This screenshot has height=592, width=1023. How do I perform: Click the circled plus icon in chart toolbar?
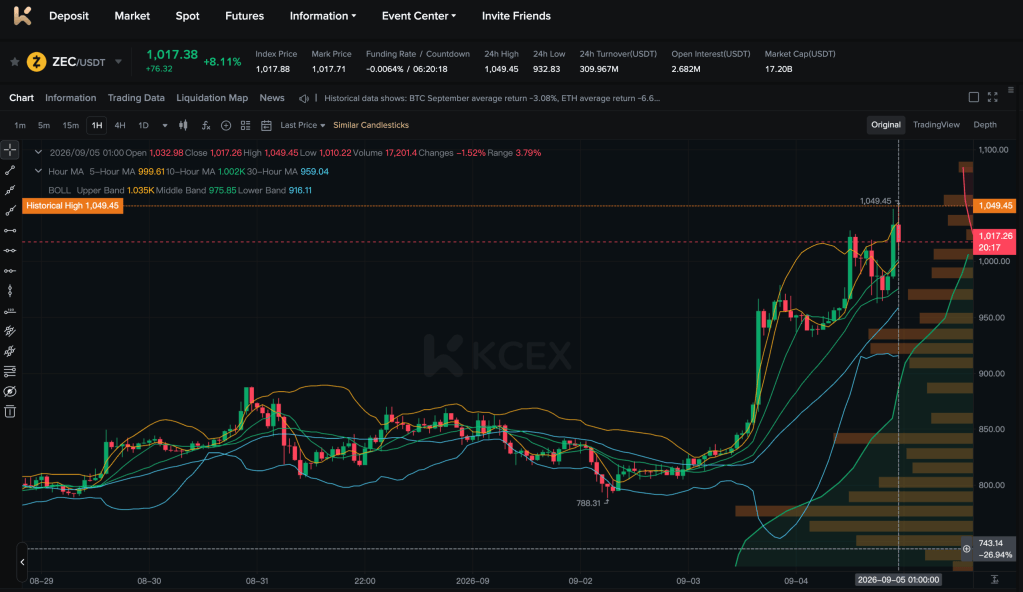point(226,125)
